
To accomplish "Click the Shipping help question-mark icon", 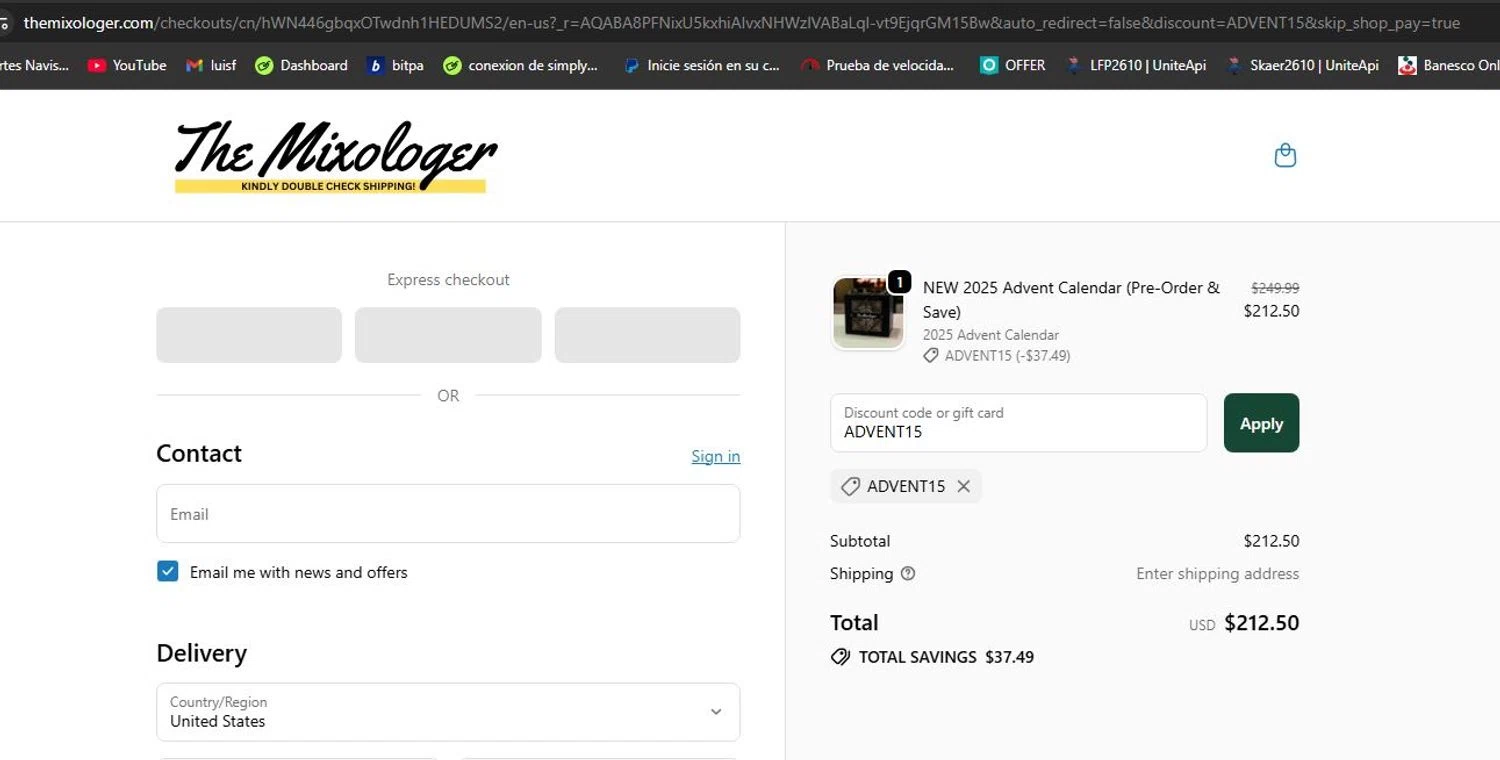I will tap(908, 573).
